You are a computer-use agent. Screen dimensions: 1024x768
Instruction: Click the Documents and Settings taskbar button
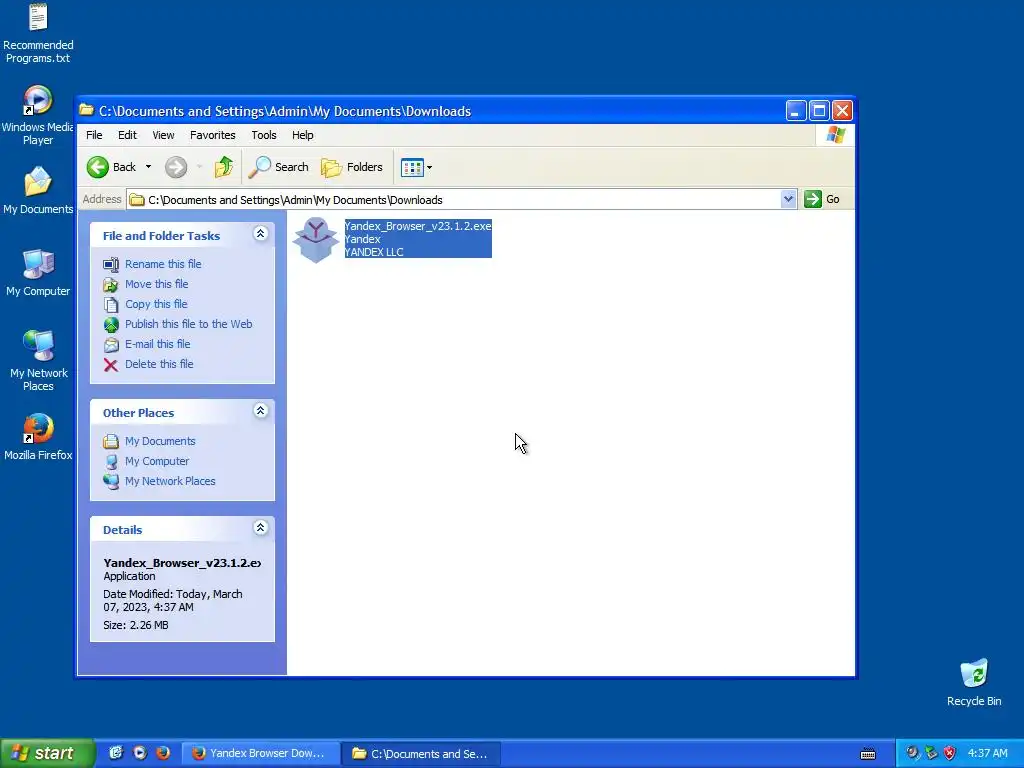(x=422, y=754)
